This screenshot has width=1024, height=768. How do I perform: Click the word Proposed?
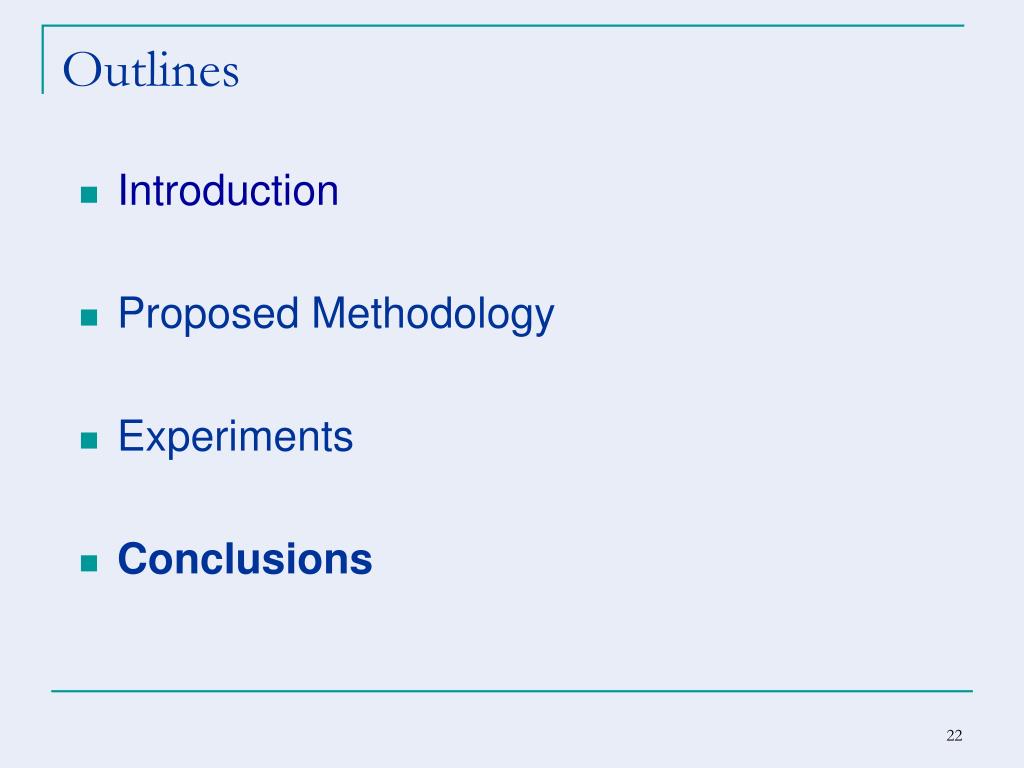point(208,315)
